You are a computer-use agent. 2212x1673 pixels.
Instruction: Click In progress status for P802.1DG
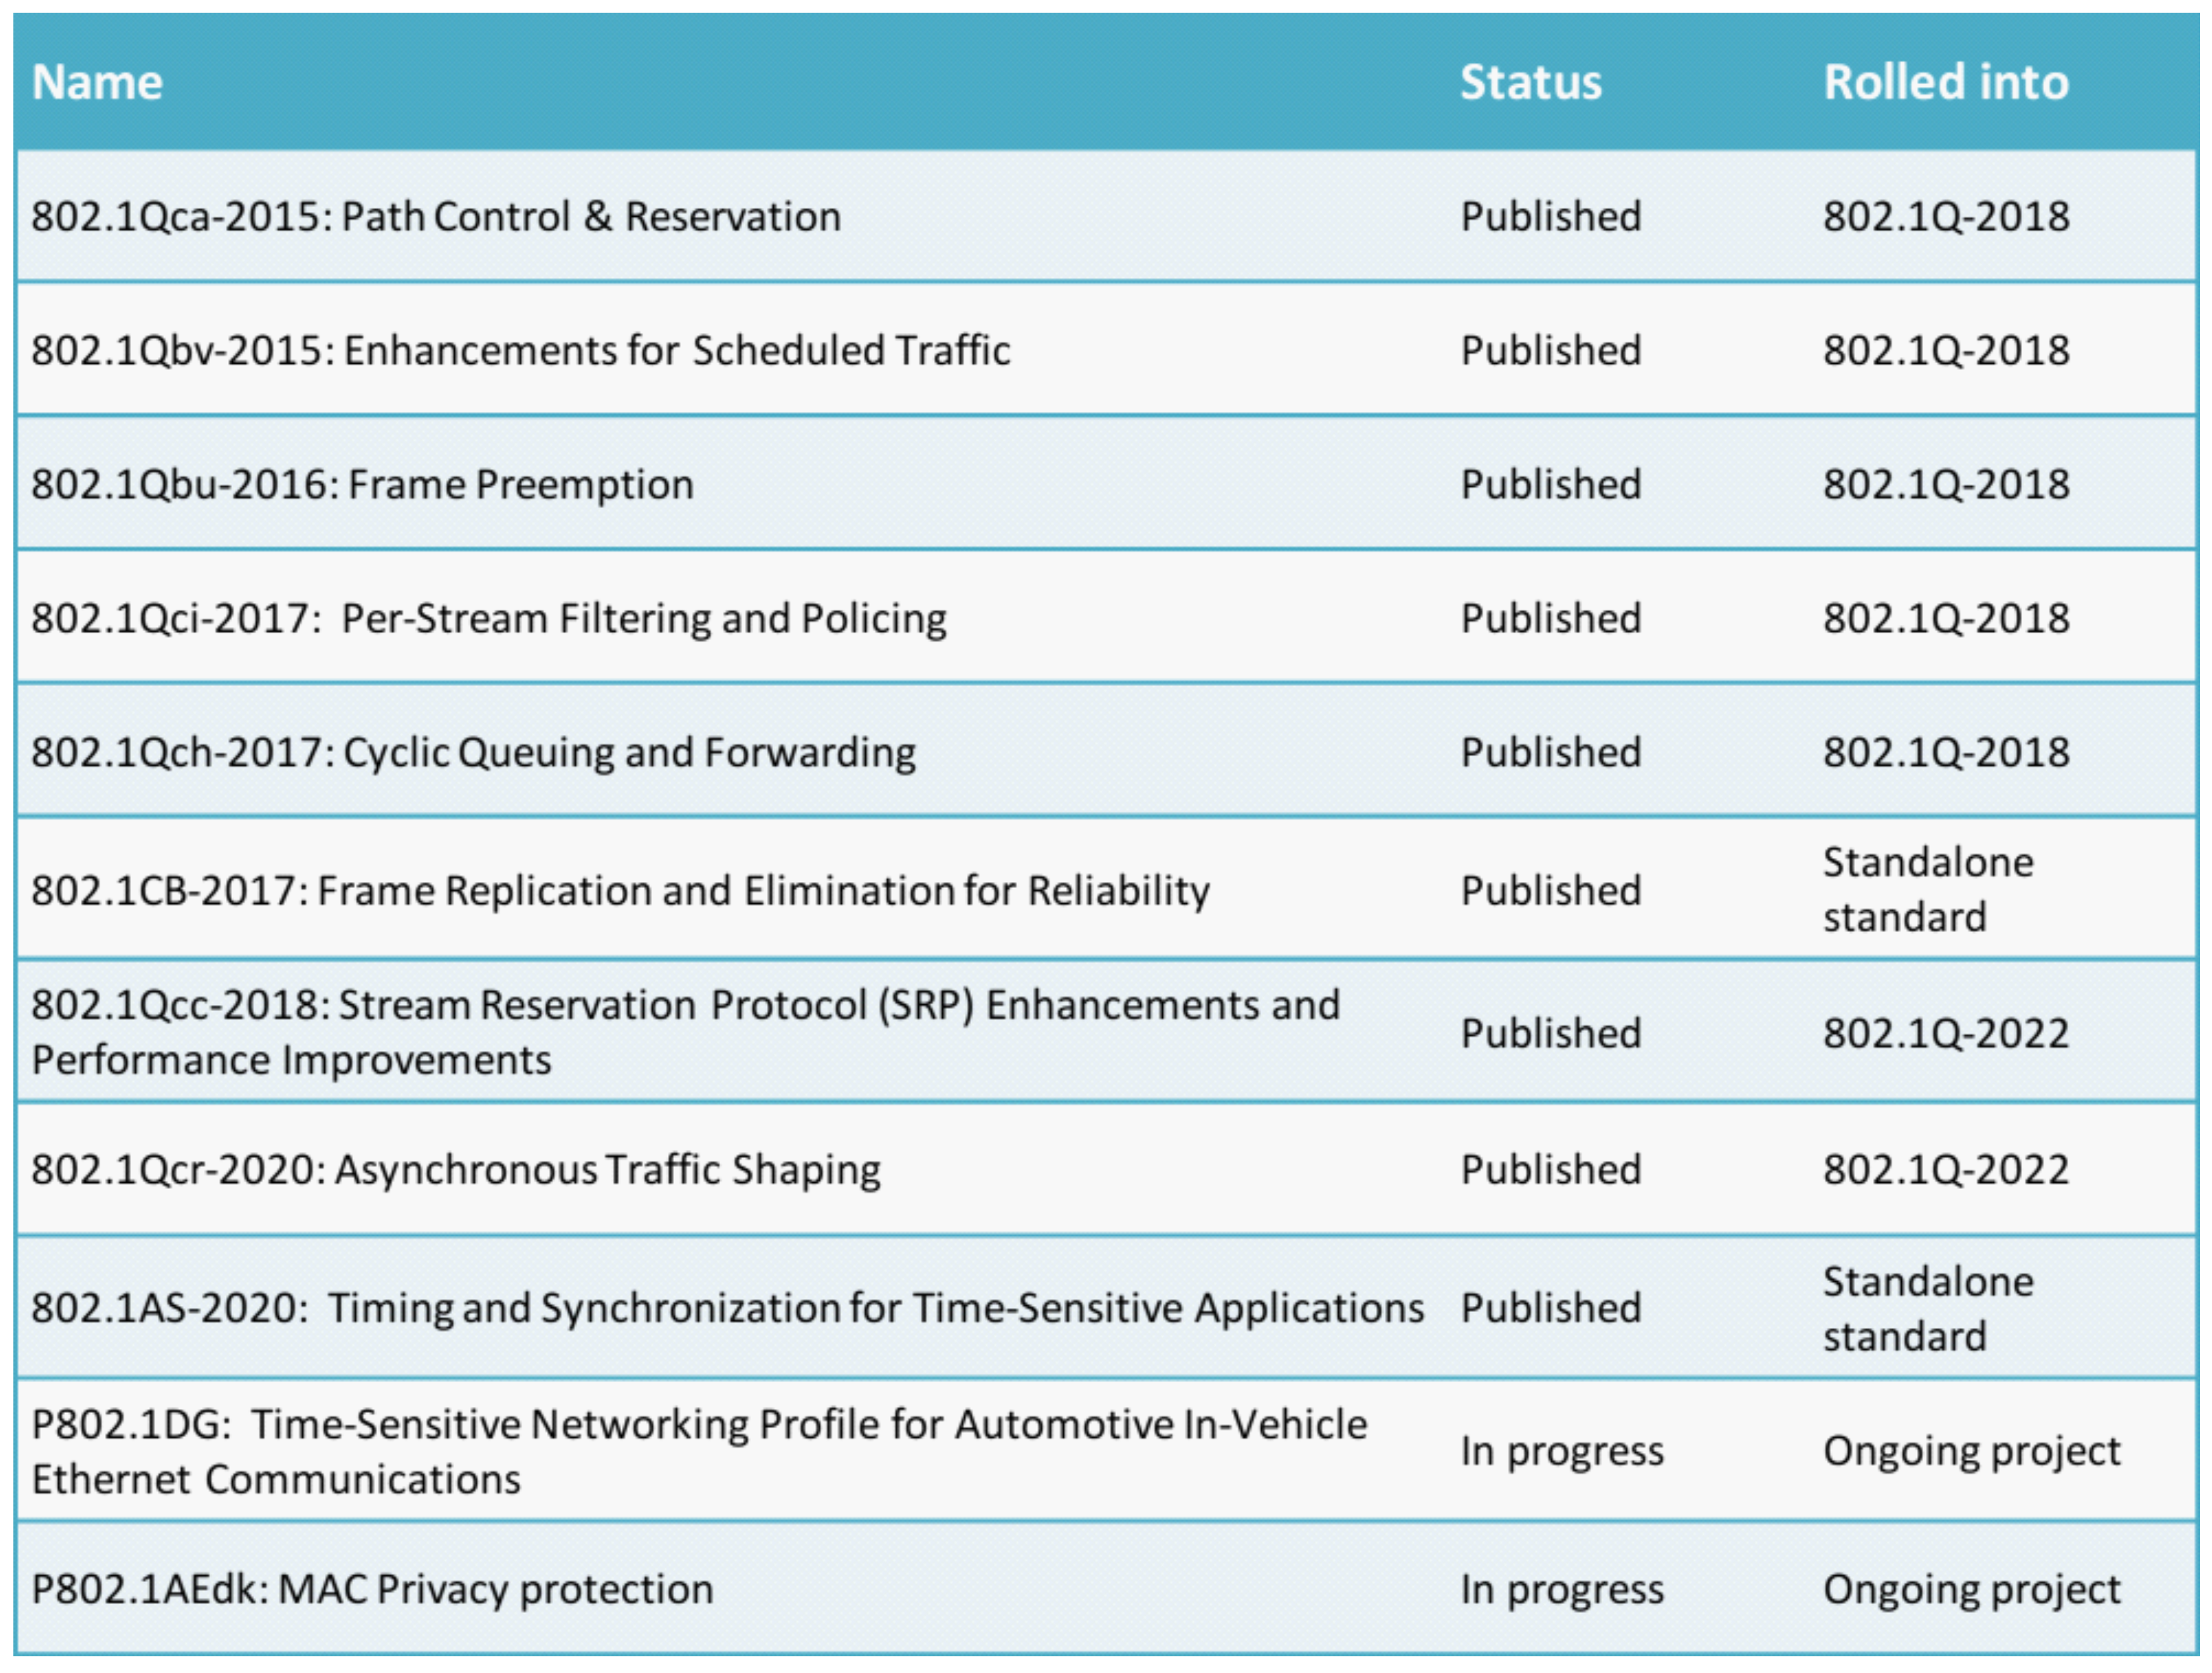click(x=1561, y=1451)
